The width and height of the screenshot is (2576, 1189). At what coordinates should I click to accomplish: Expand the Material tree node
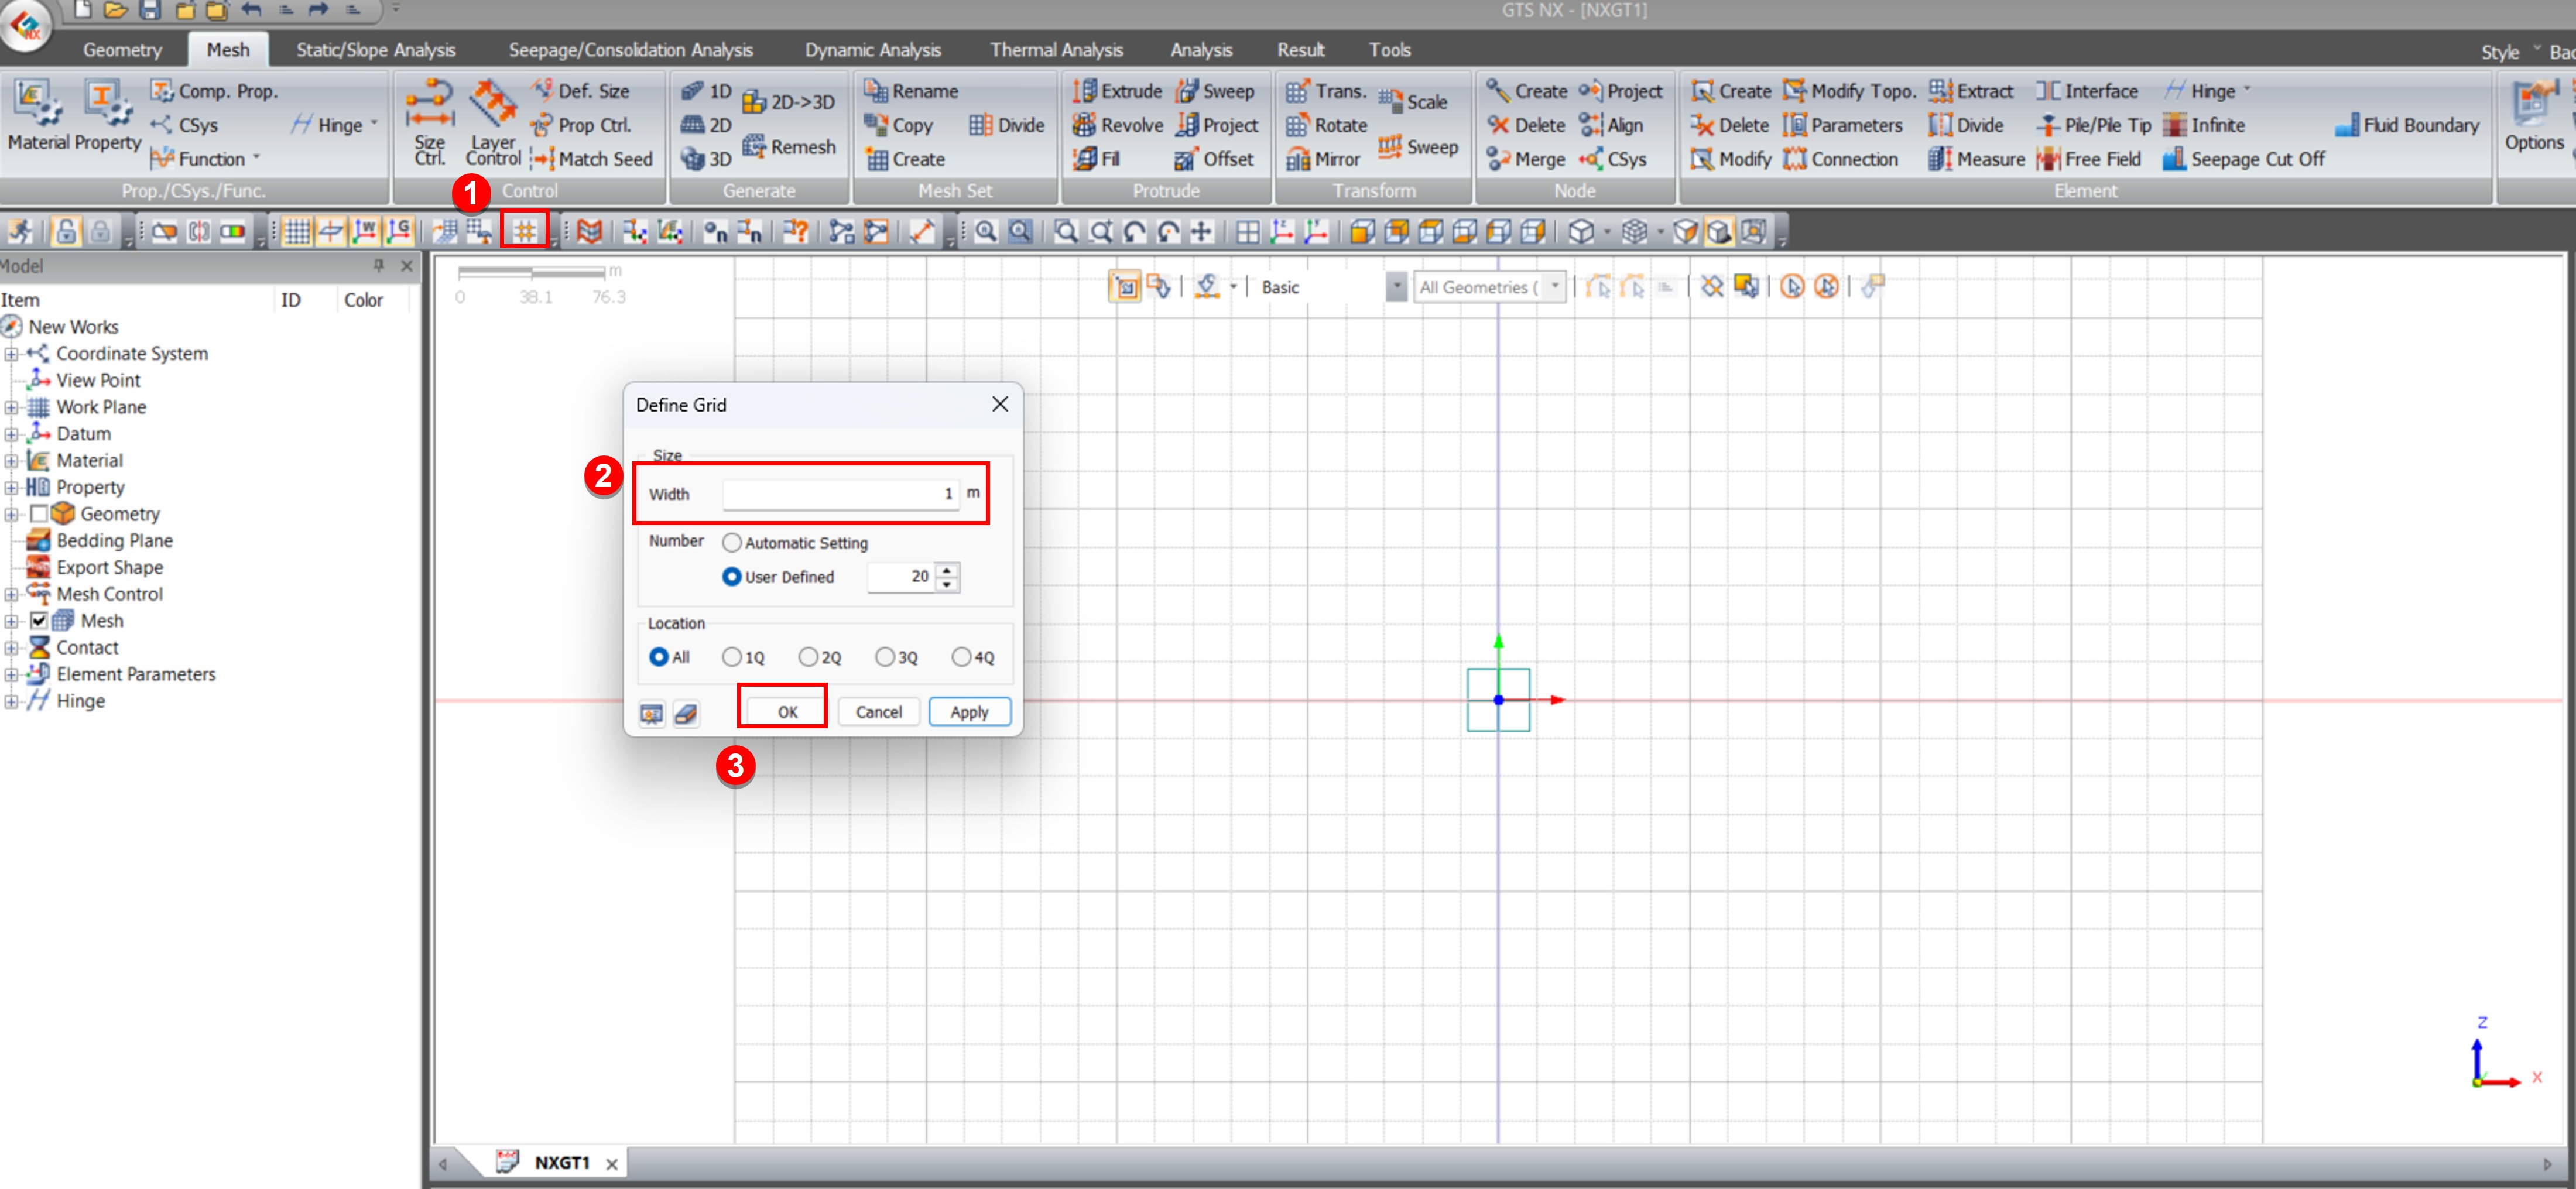(x=11, y=461)
